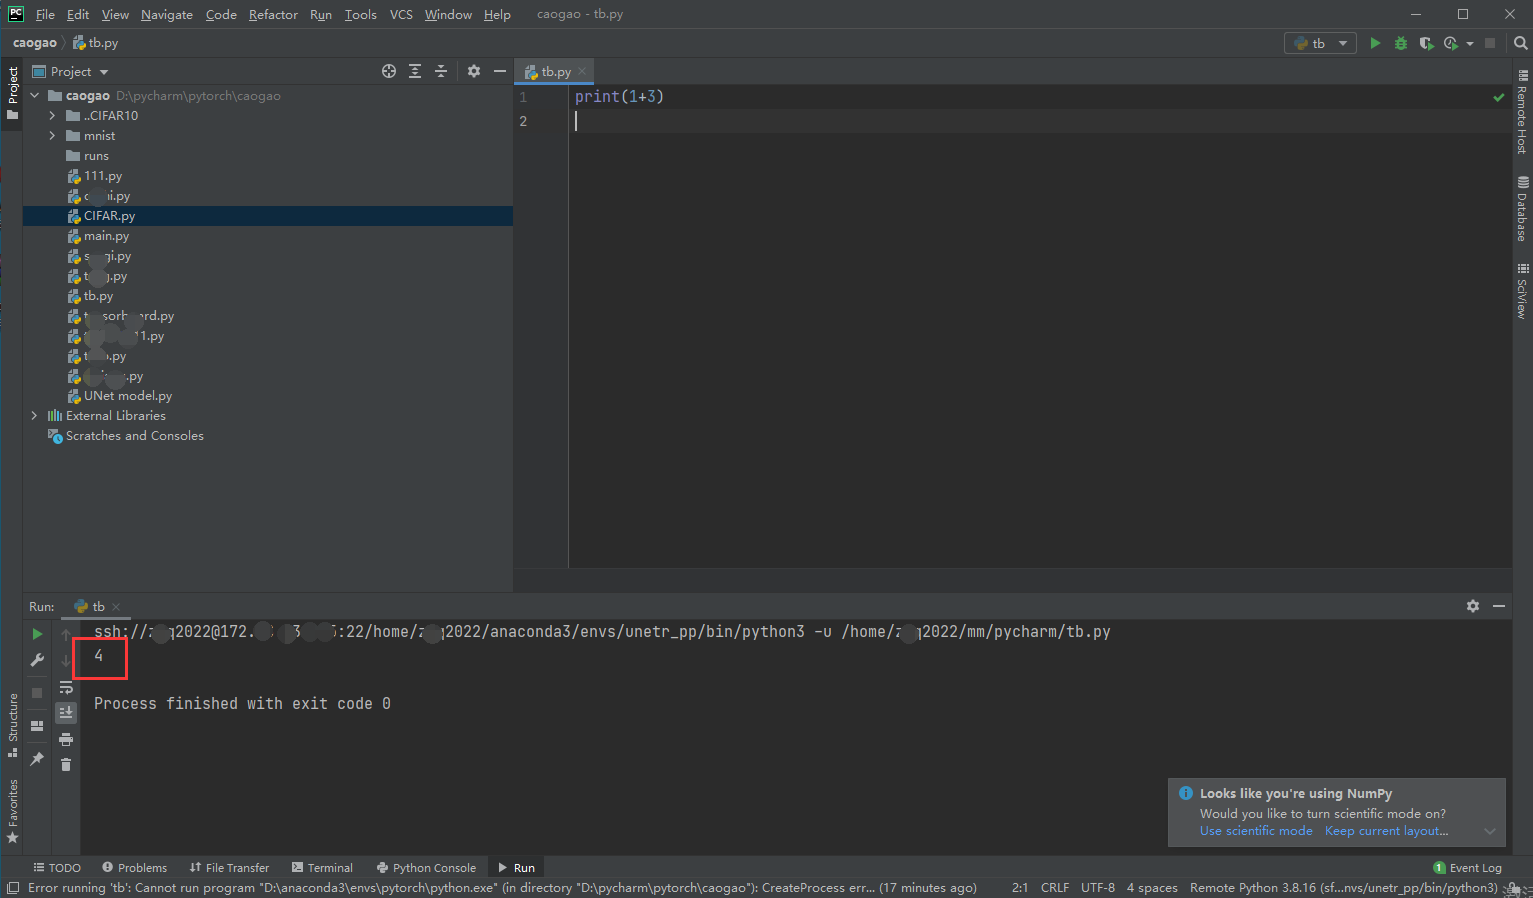The height and width of the screenshot is (898, 1533).
Task: Click tool window quick-access icon in status bar
Action: 12,888
